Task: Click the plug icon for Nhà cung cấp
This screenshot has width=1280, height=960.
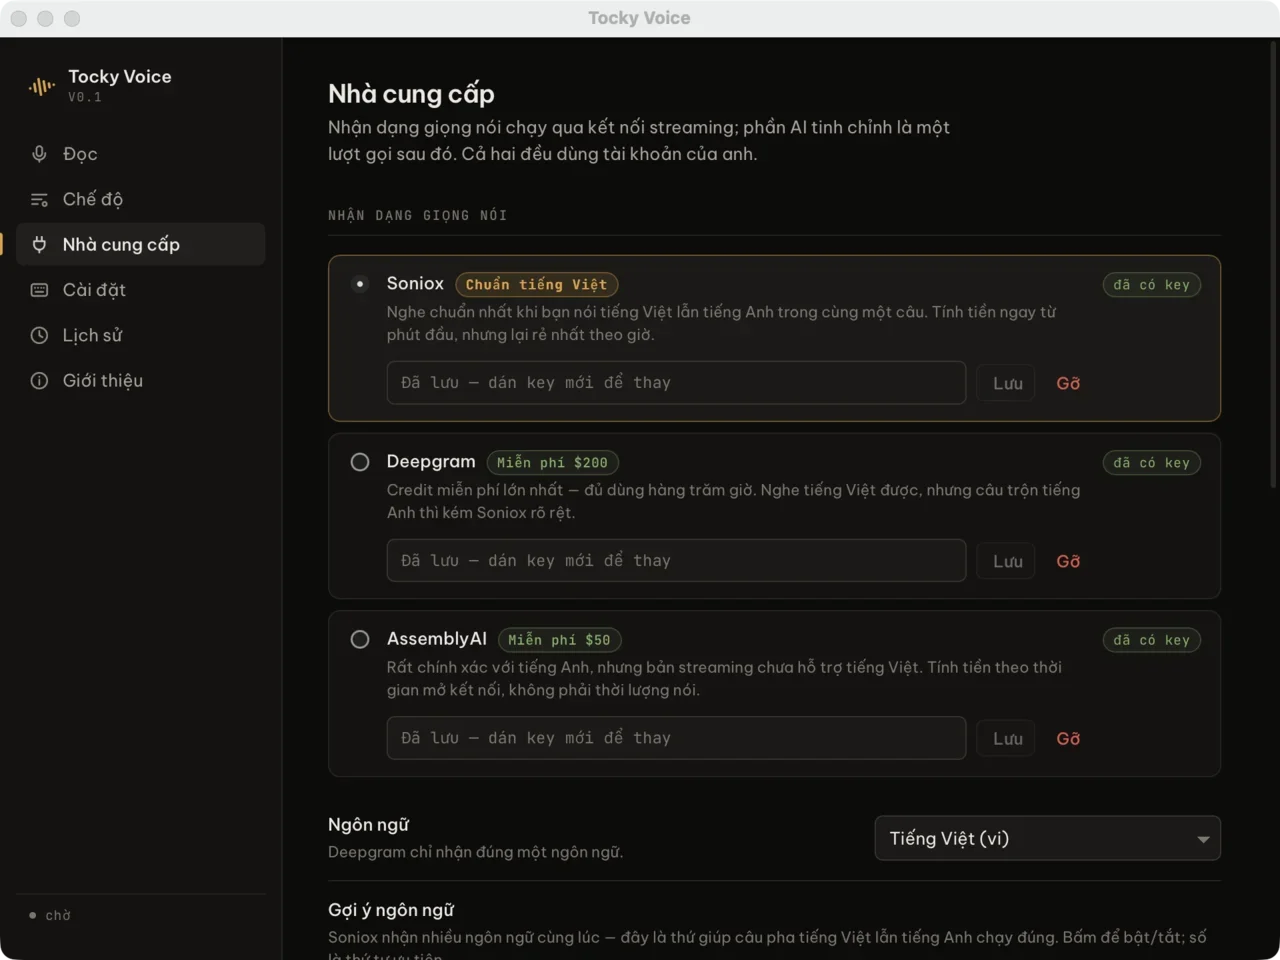Action: [39, 244]
